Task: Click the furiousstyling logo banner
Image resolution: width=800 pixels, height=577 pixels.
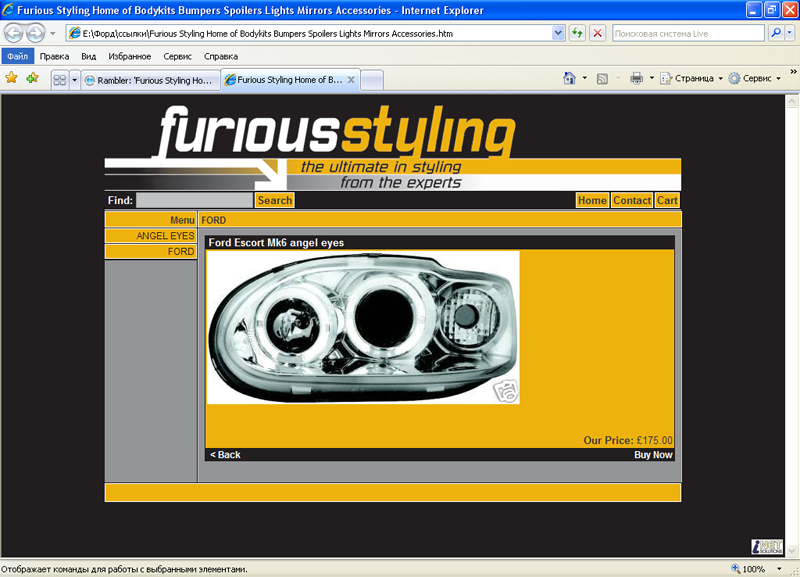Action: click(393, 147)
